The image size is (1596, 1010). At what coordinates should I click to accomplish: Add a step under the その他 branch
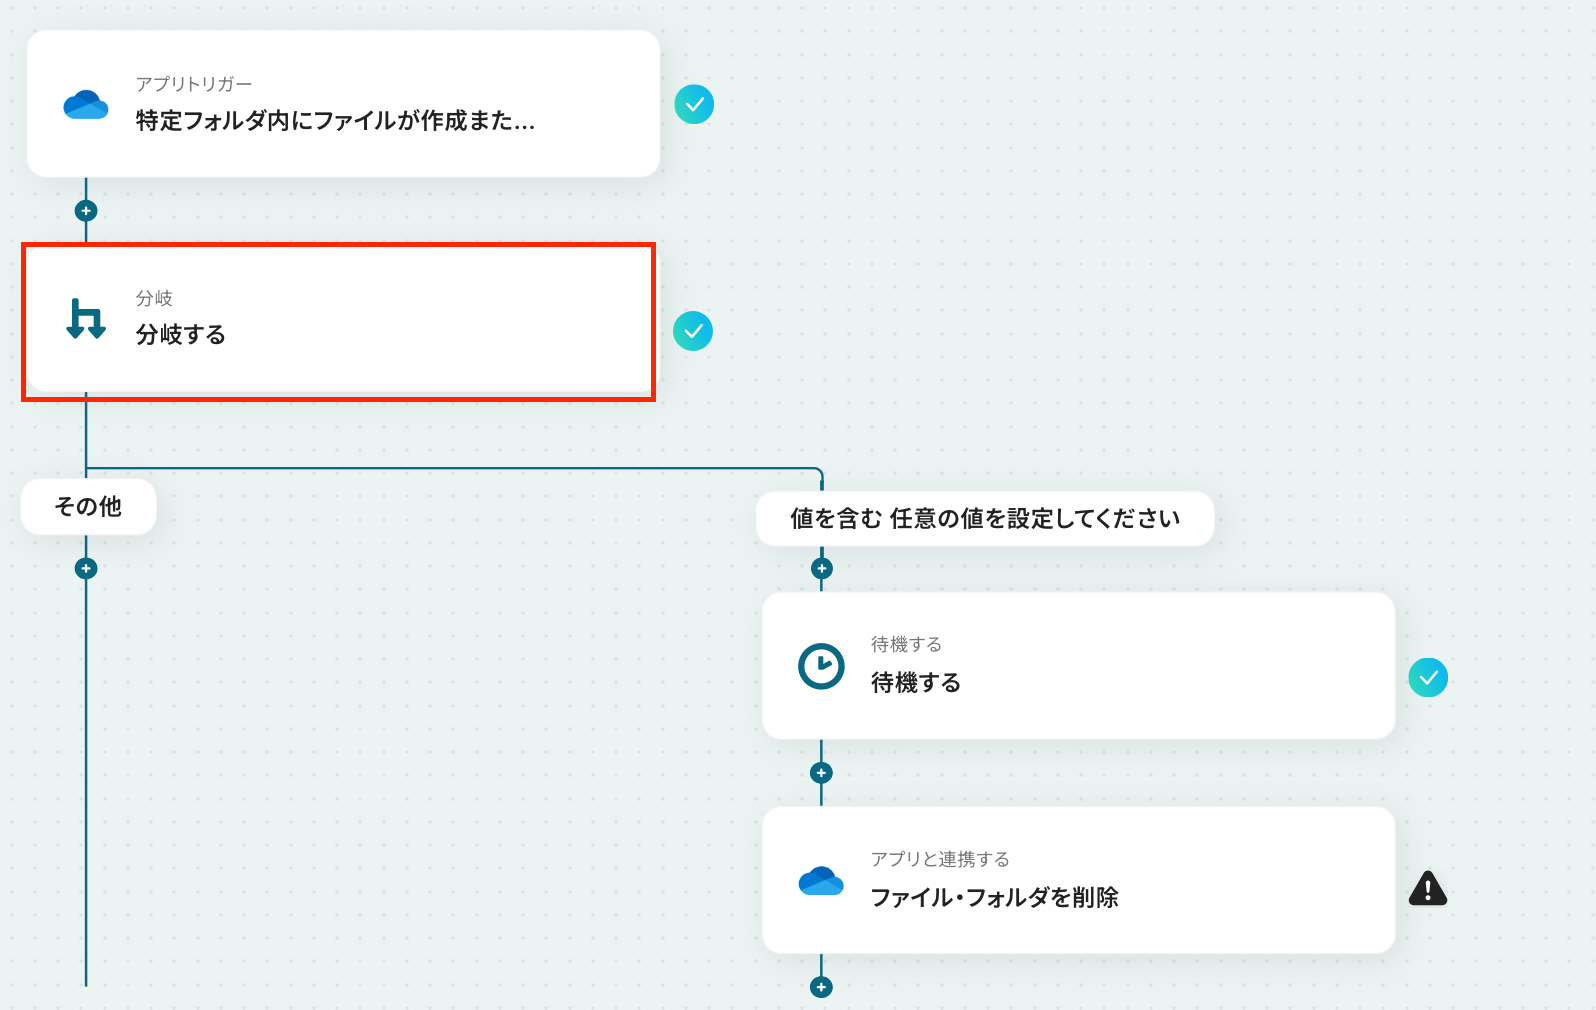pos(86,569)
